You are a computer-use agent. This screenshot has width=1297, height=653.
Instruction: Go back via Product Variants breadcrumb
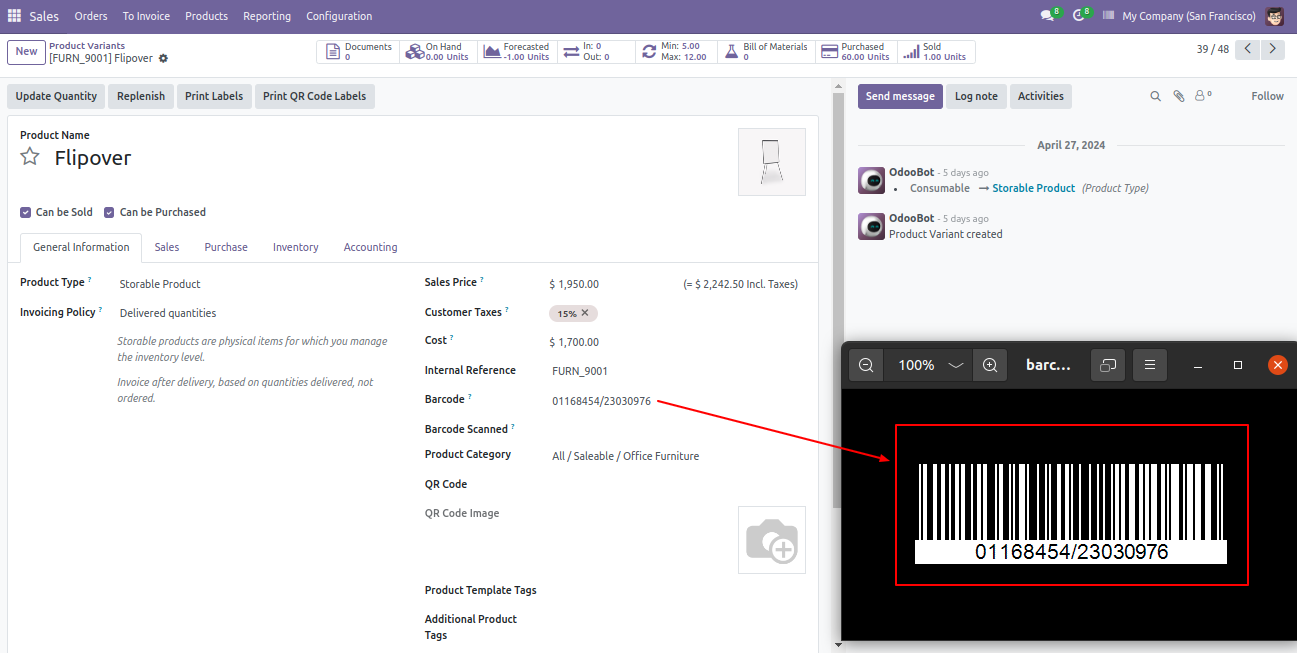(x=87, y=46)
